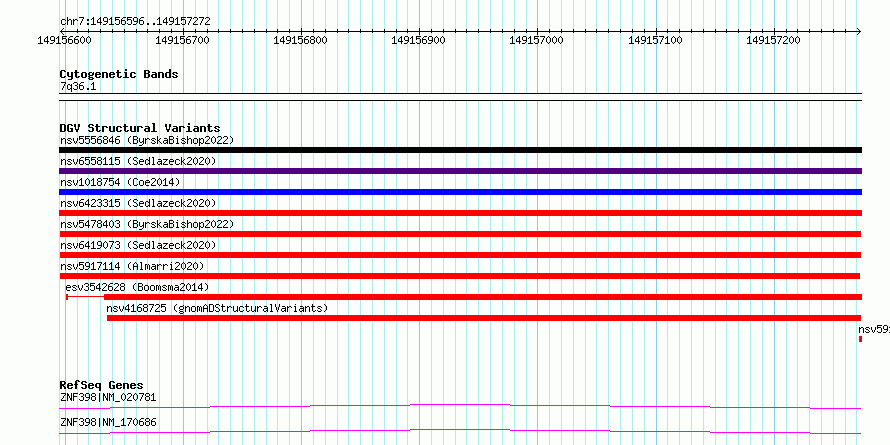Click label nsv4168725 (gnomADStructuralVariants)
The image size is (890, 445).
coord(217,308)
